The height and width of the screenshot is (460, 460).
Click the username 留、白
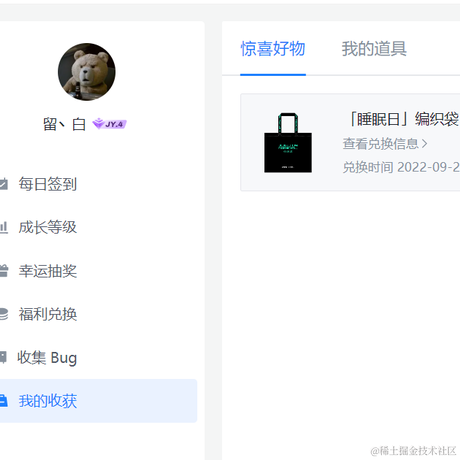click(x=64, y=124)
